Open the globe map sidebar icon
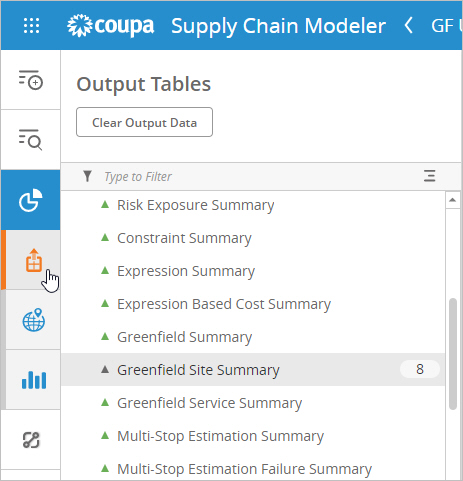This screenshot has height=481, width=463. coord(34,320)
